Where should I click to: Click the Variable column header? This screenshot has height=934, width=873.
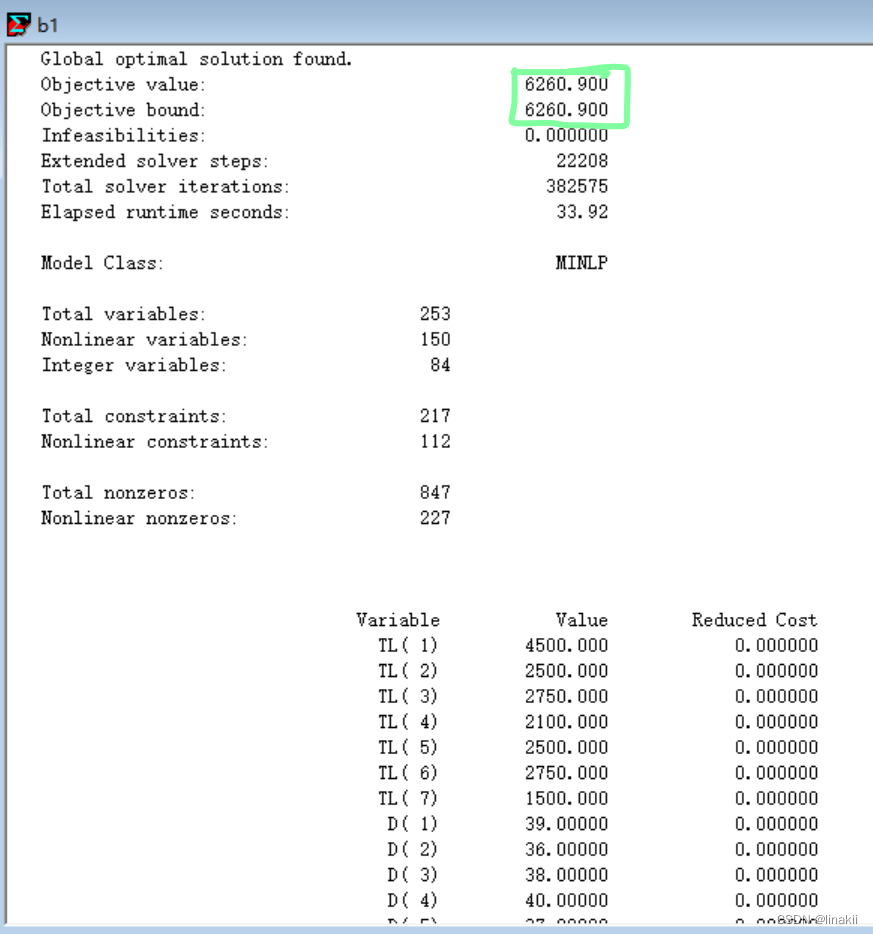[x=398, y=620]
